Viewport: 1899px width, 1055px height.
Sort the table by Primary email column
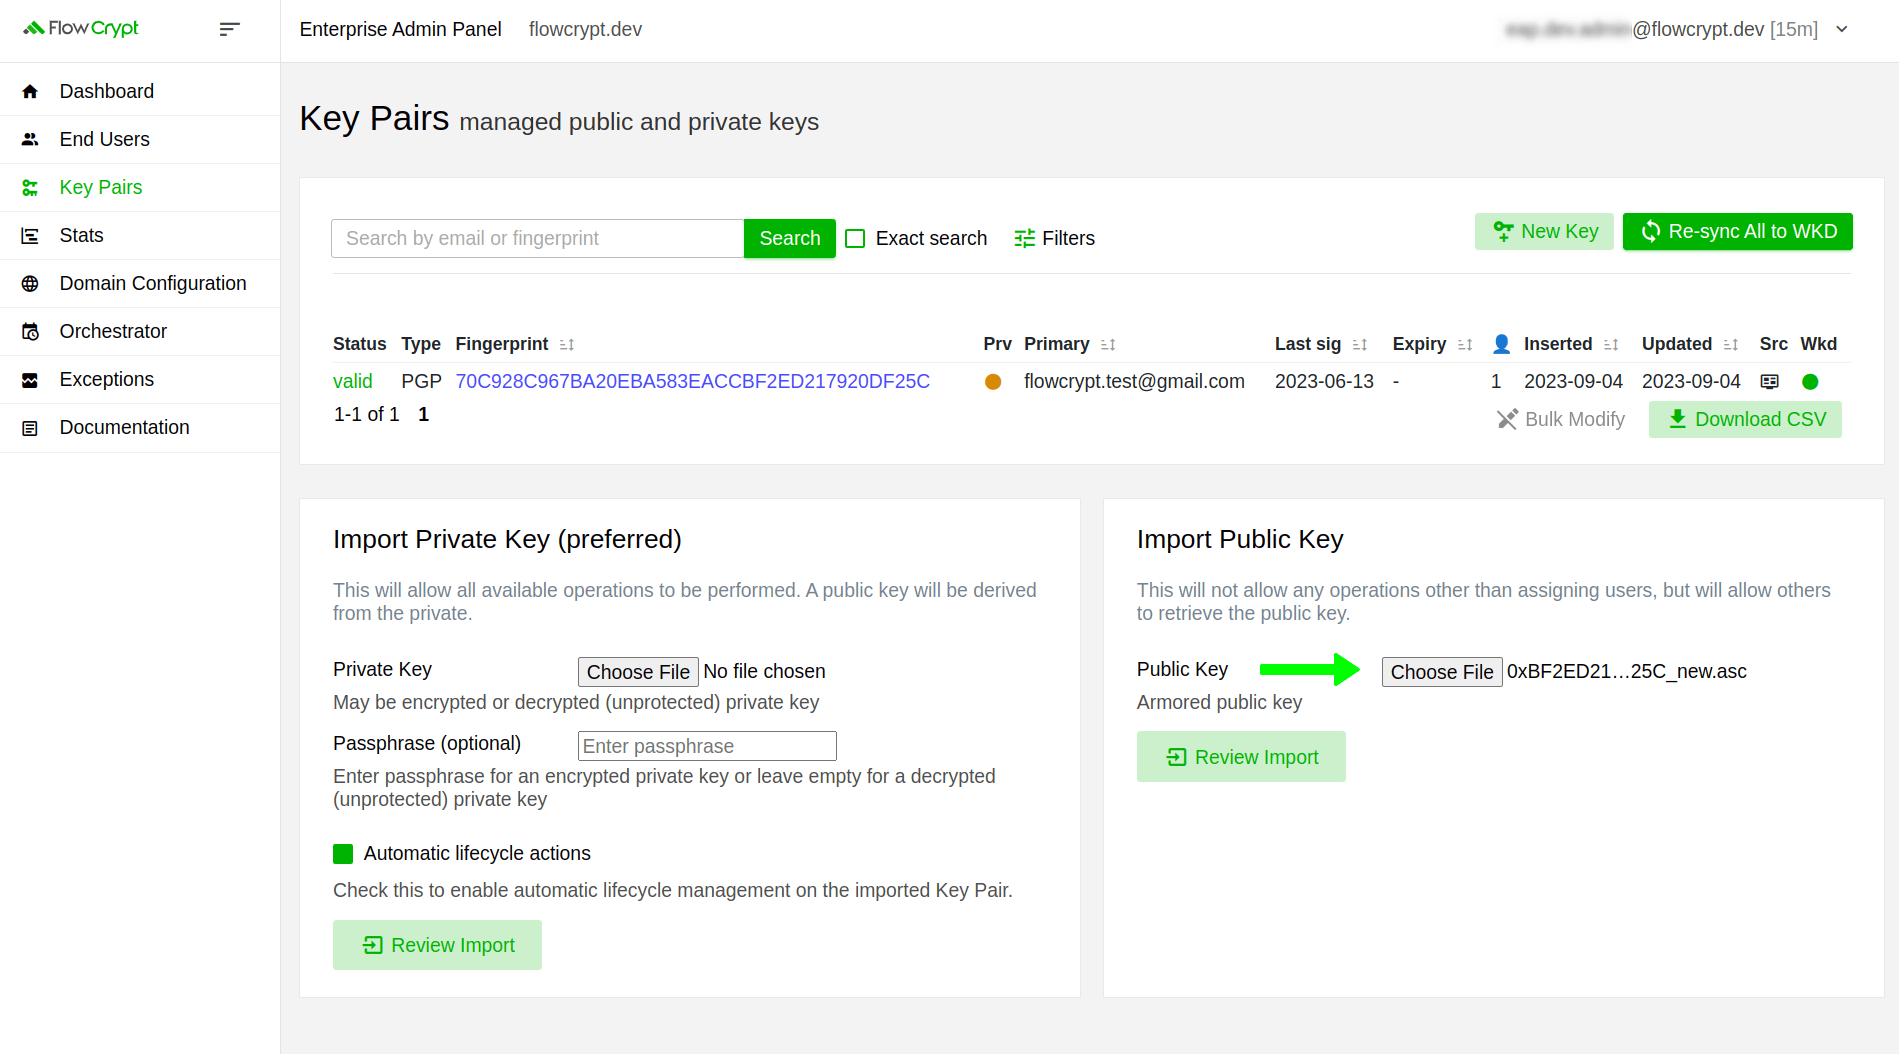[x=1108, y=344]
